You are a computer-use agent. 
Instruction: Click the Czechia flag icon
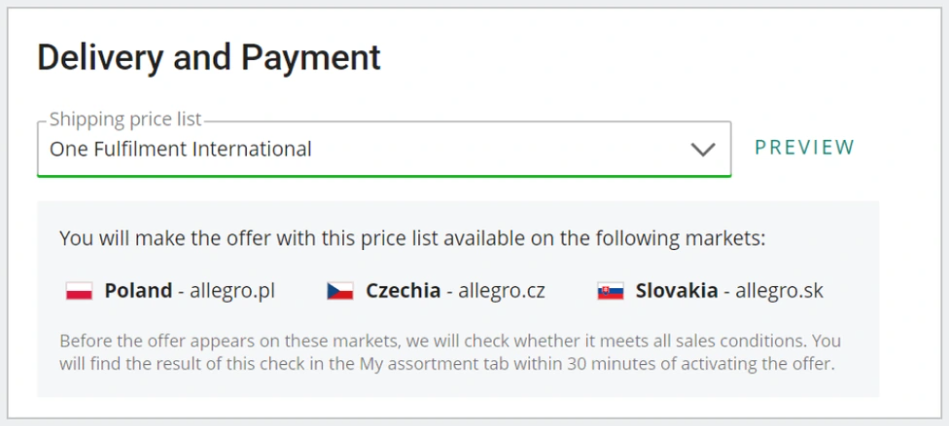(x=340, y=292)
